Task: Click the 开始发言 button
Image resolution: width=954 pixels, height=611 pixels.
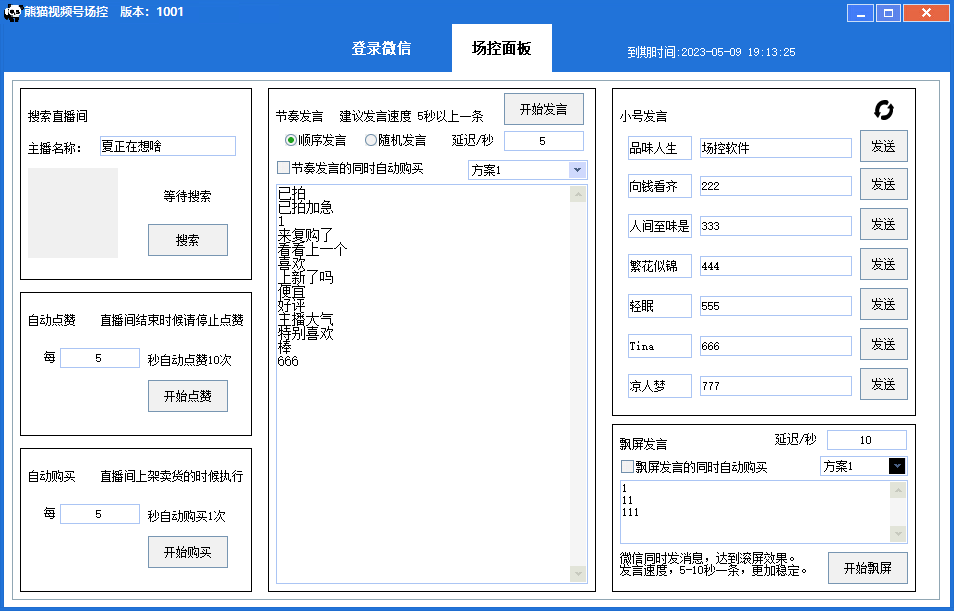Action: (x=543, y=110)
